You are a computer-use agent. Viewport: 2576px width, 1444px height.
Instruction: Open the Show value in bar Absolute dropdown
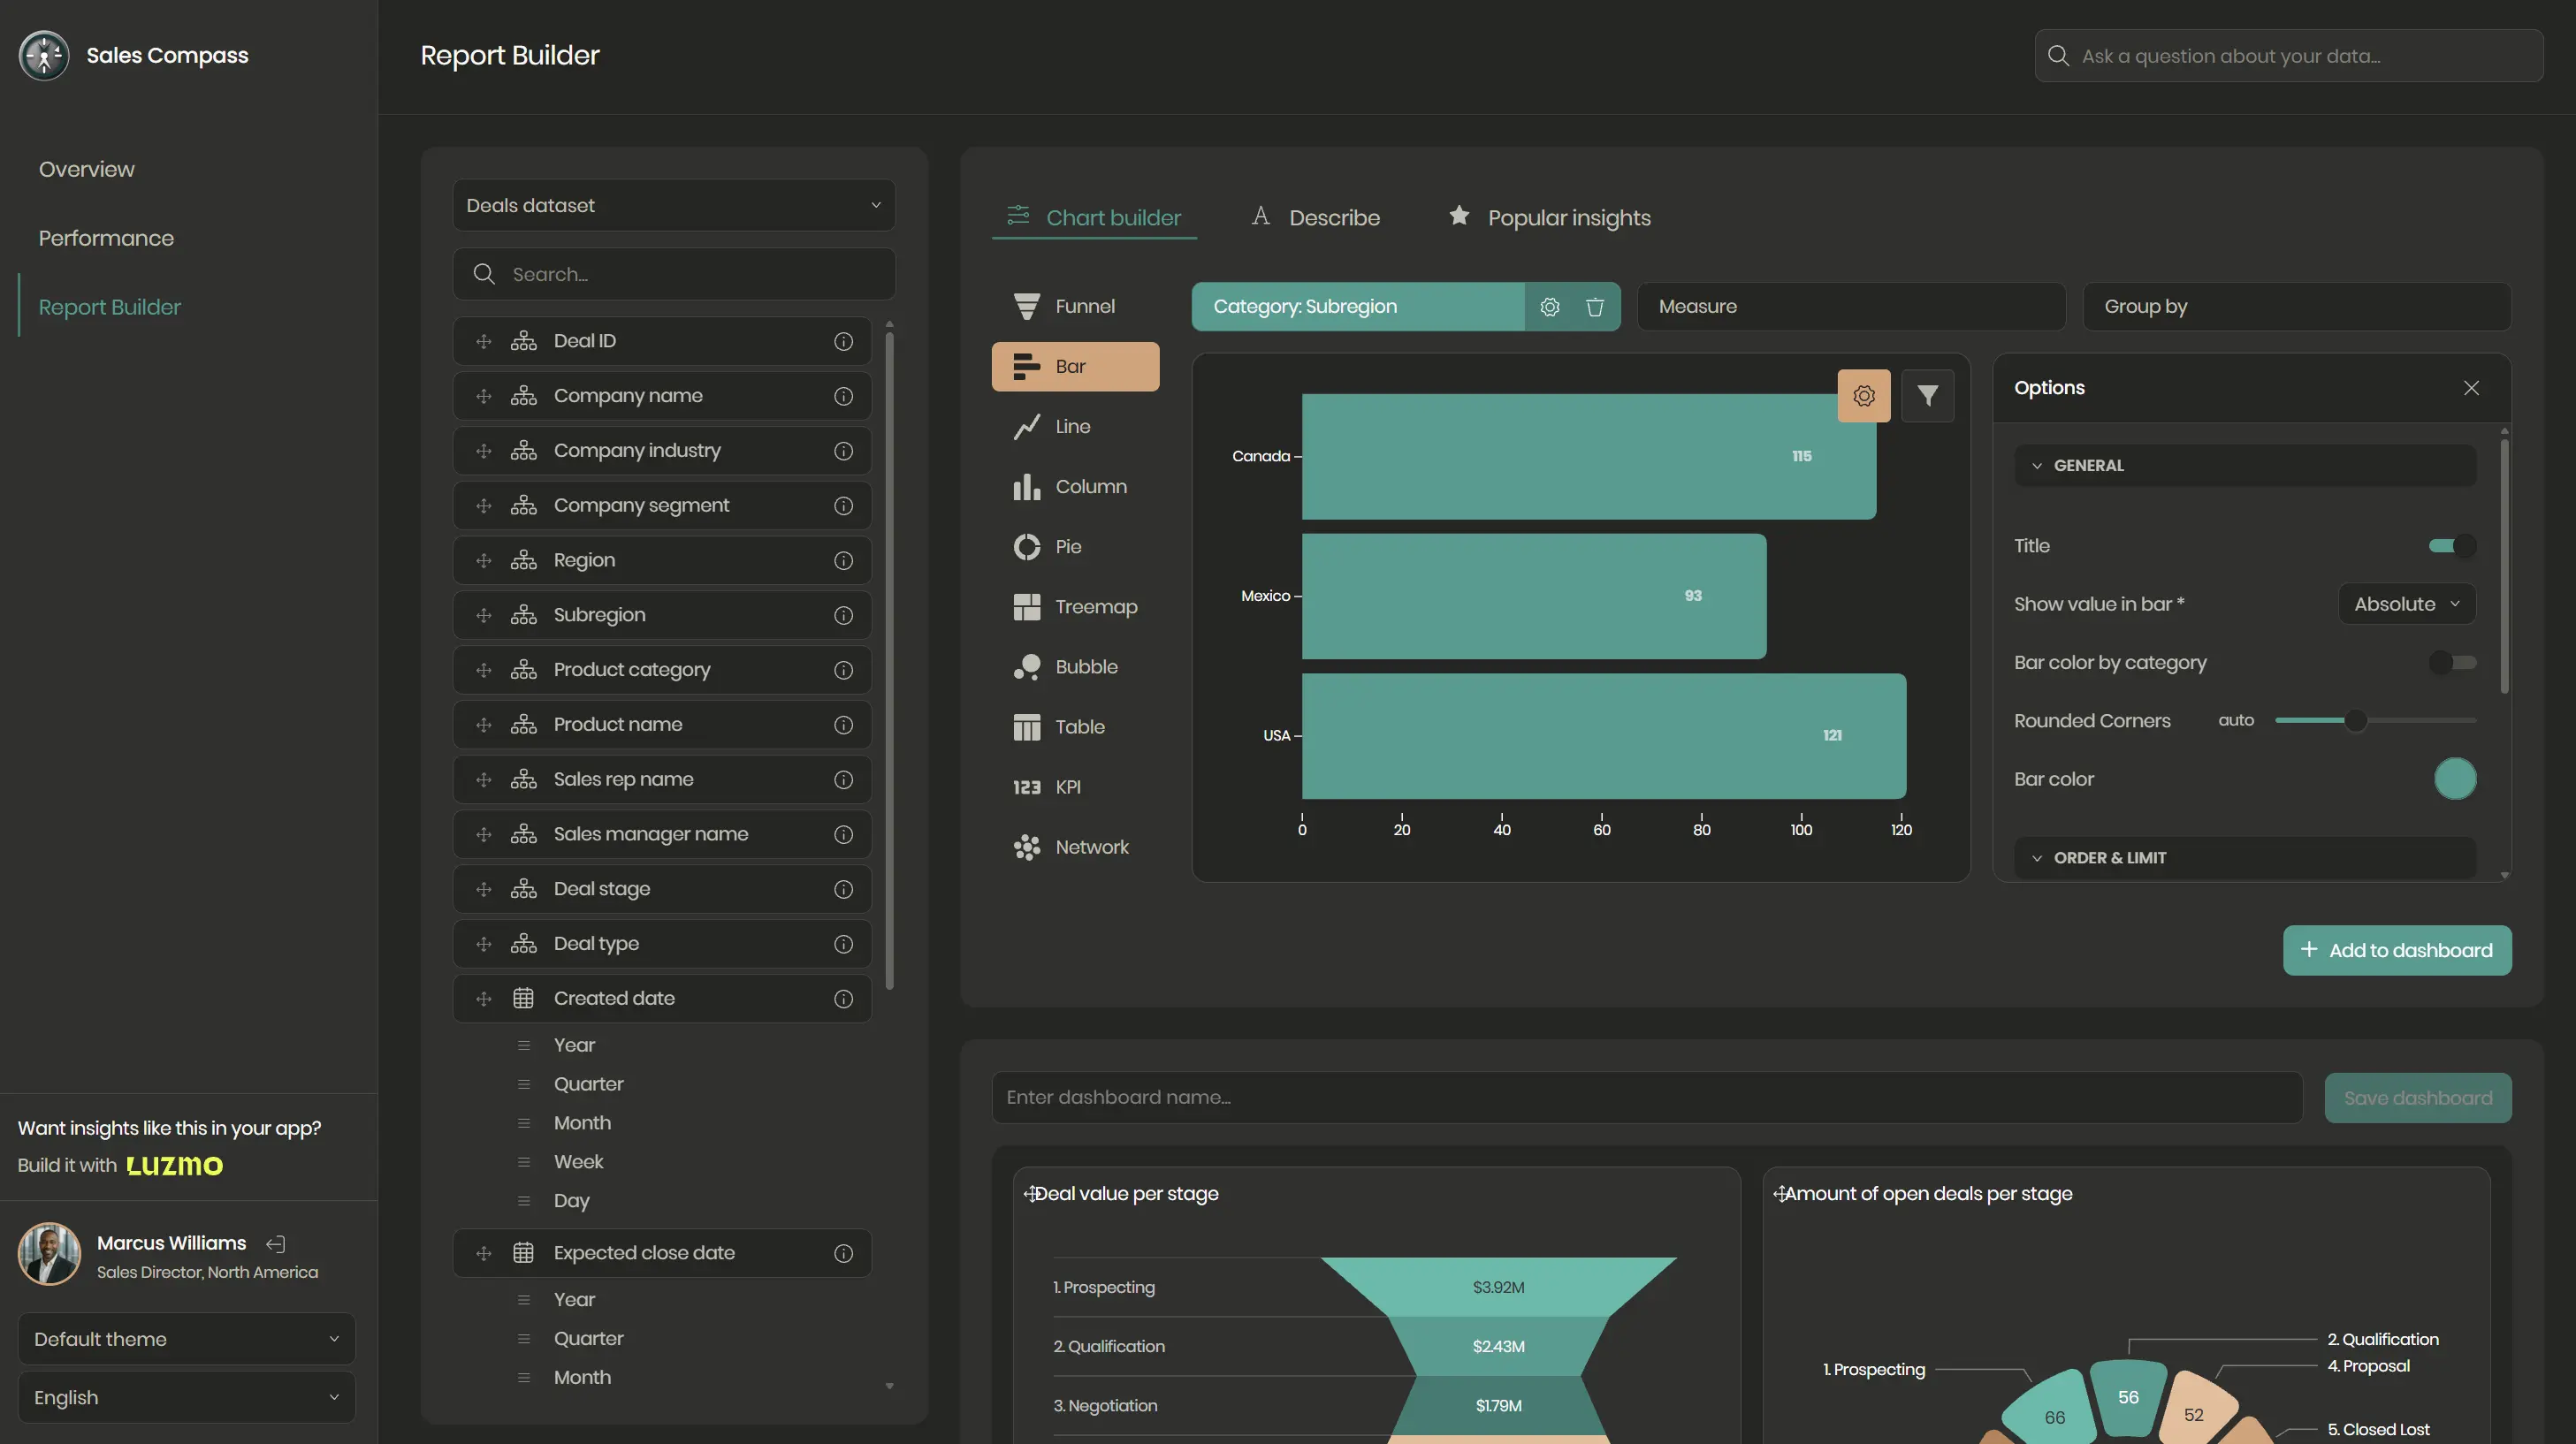coord(2405,604)
